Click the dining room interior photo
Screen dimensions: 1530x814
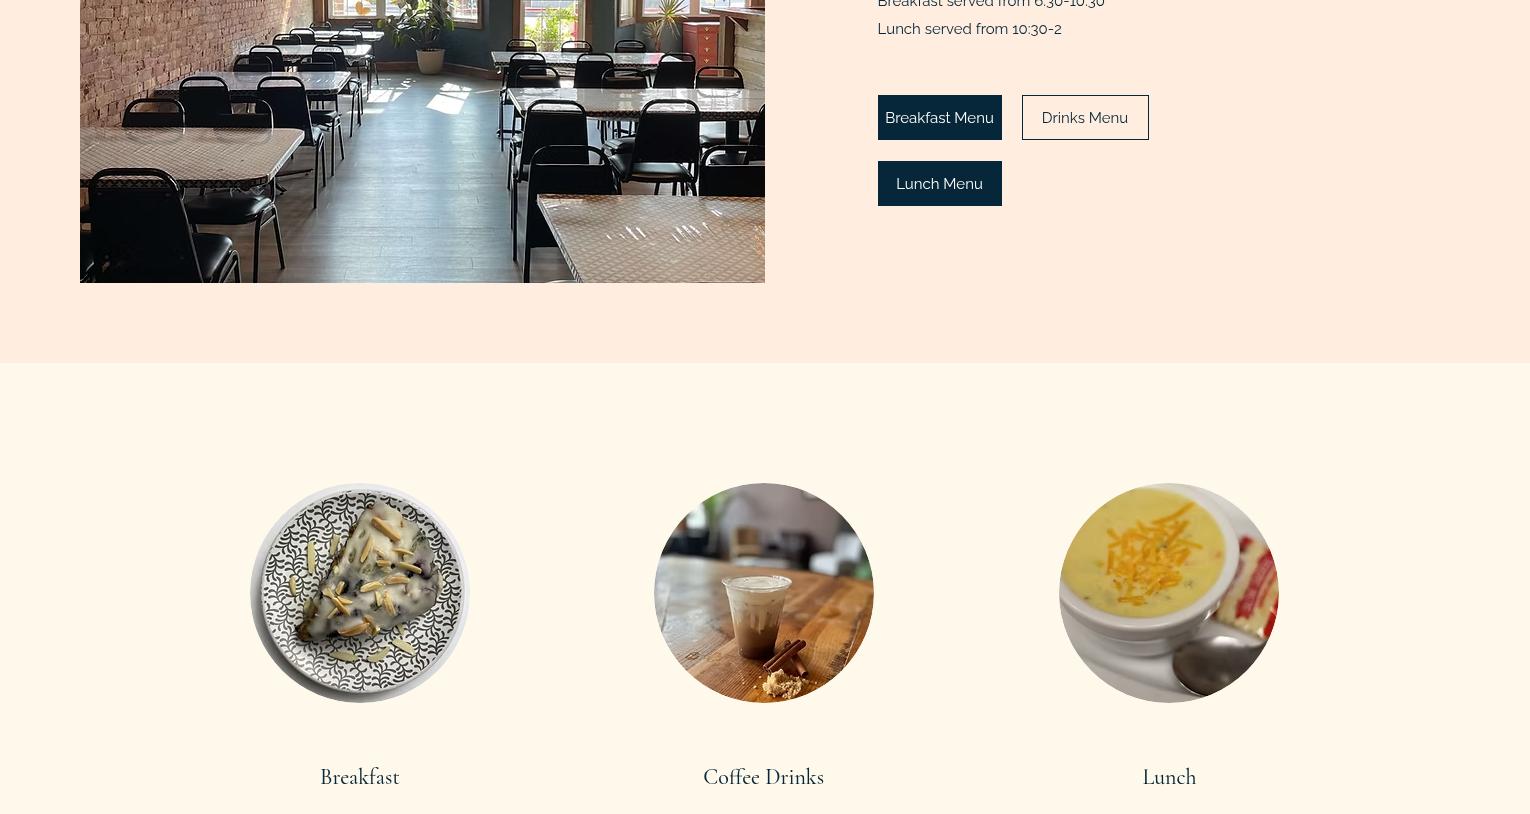(422, 140)
